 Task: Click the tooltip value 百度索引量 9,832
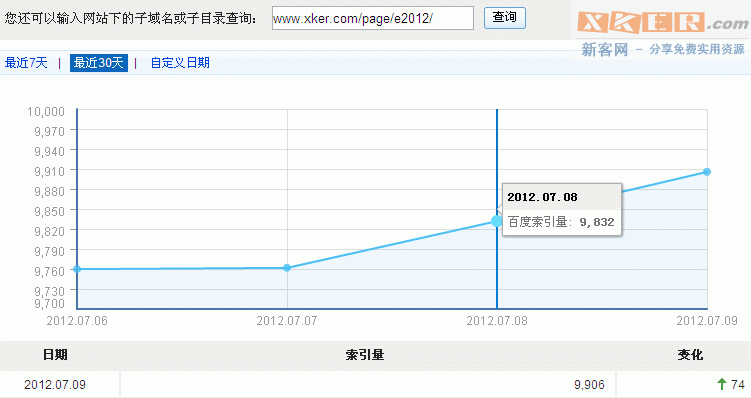pyautogui.click(x=561, y=222)
